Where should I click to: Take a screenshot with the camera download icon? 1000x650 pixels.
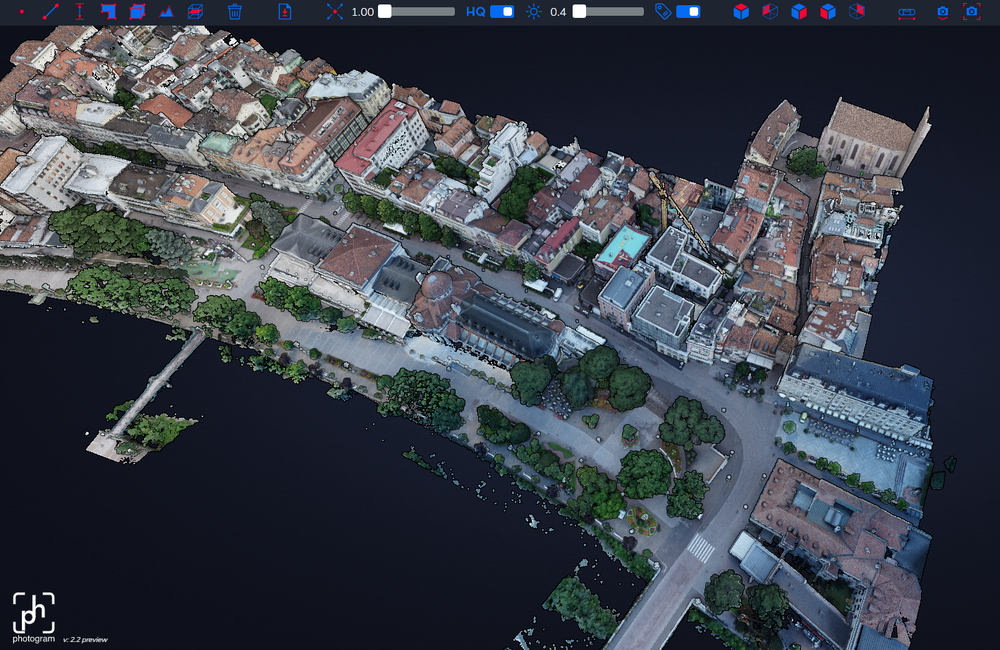(x=943, y=11)
